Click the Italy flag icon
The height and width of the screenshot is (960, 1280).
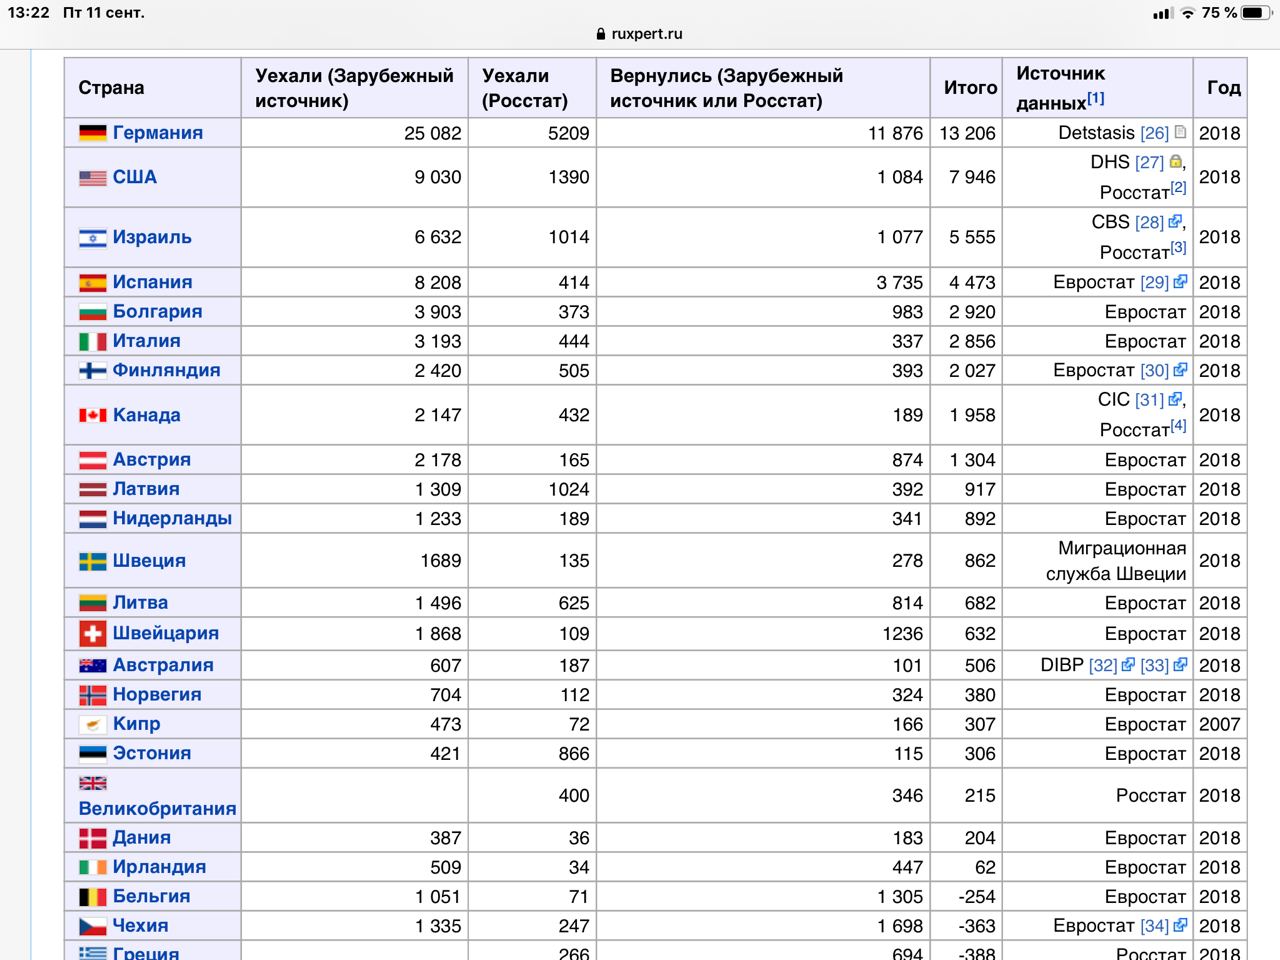click(x=93, y=341)
